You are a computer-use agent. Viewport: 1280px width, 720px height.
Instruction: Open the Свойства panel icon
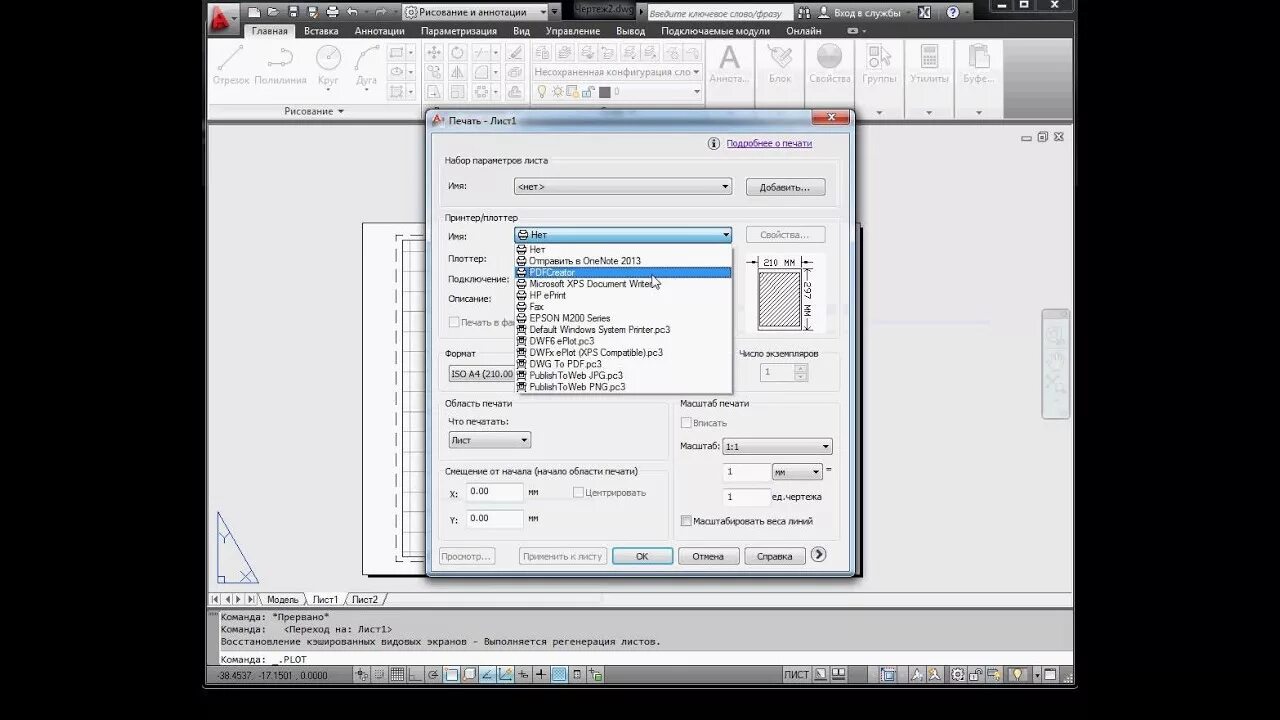[x=830, y=65]
